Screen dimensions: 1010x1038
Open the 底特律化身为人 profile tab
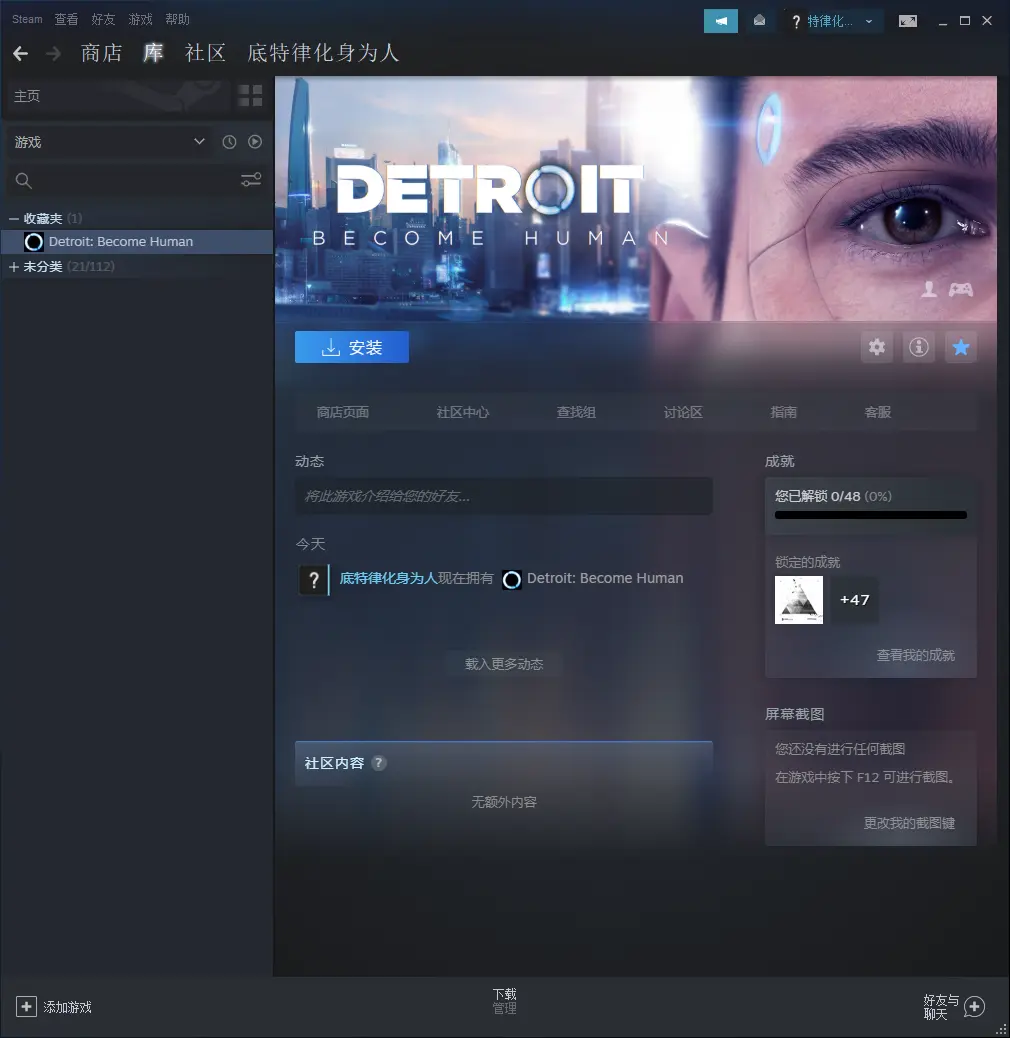[x=323, y=53]
